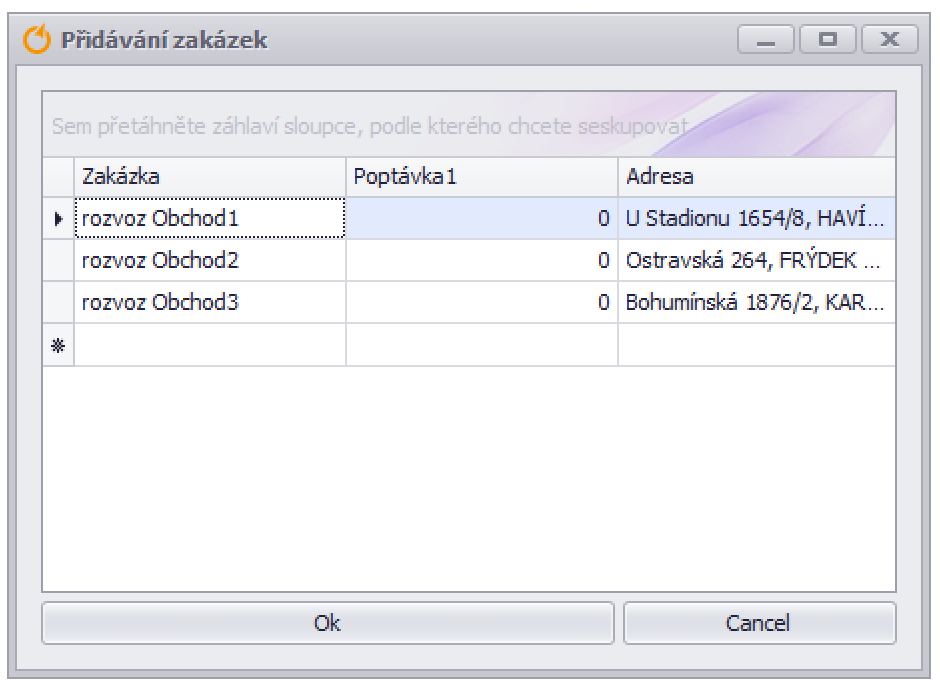Screen dimensions: 940x684
Task: Click the Cancel button
Action: (760, 623)
